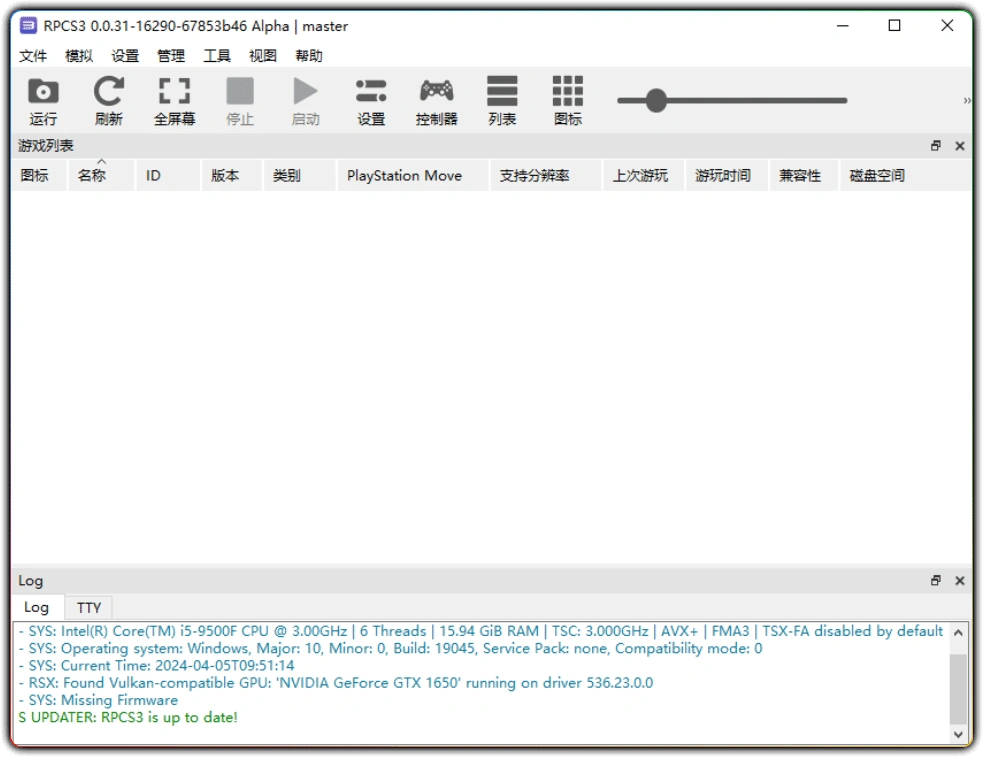The width and height of the screenshot is (983, 757).
Task: Undock the Log panel with float button
Action: [x=936, y=580]
